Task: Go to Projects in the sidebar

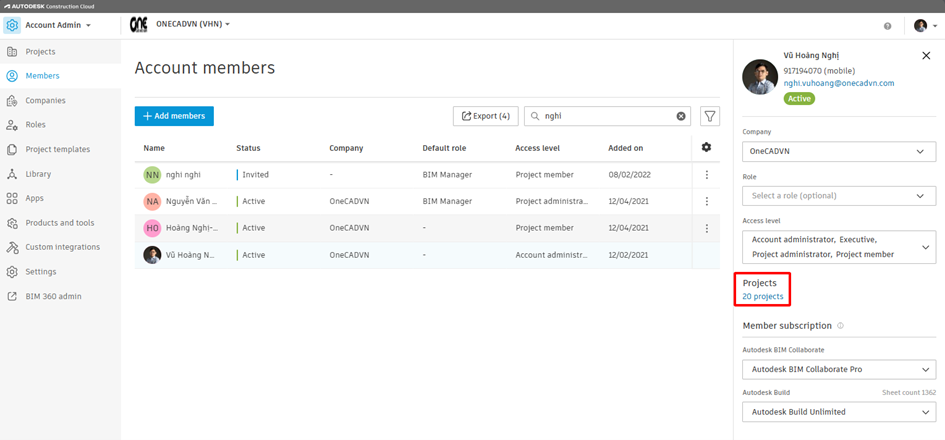Action: tap(40, 52)
